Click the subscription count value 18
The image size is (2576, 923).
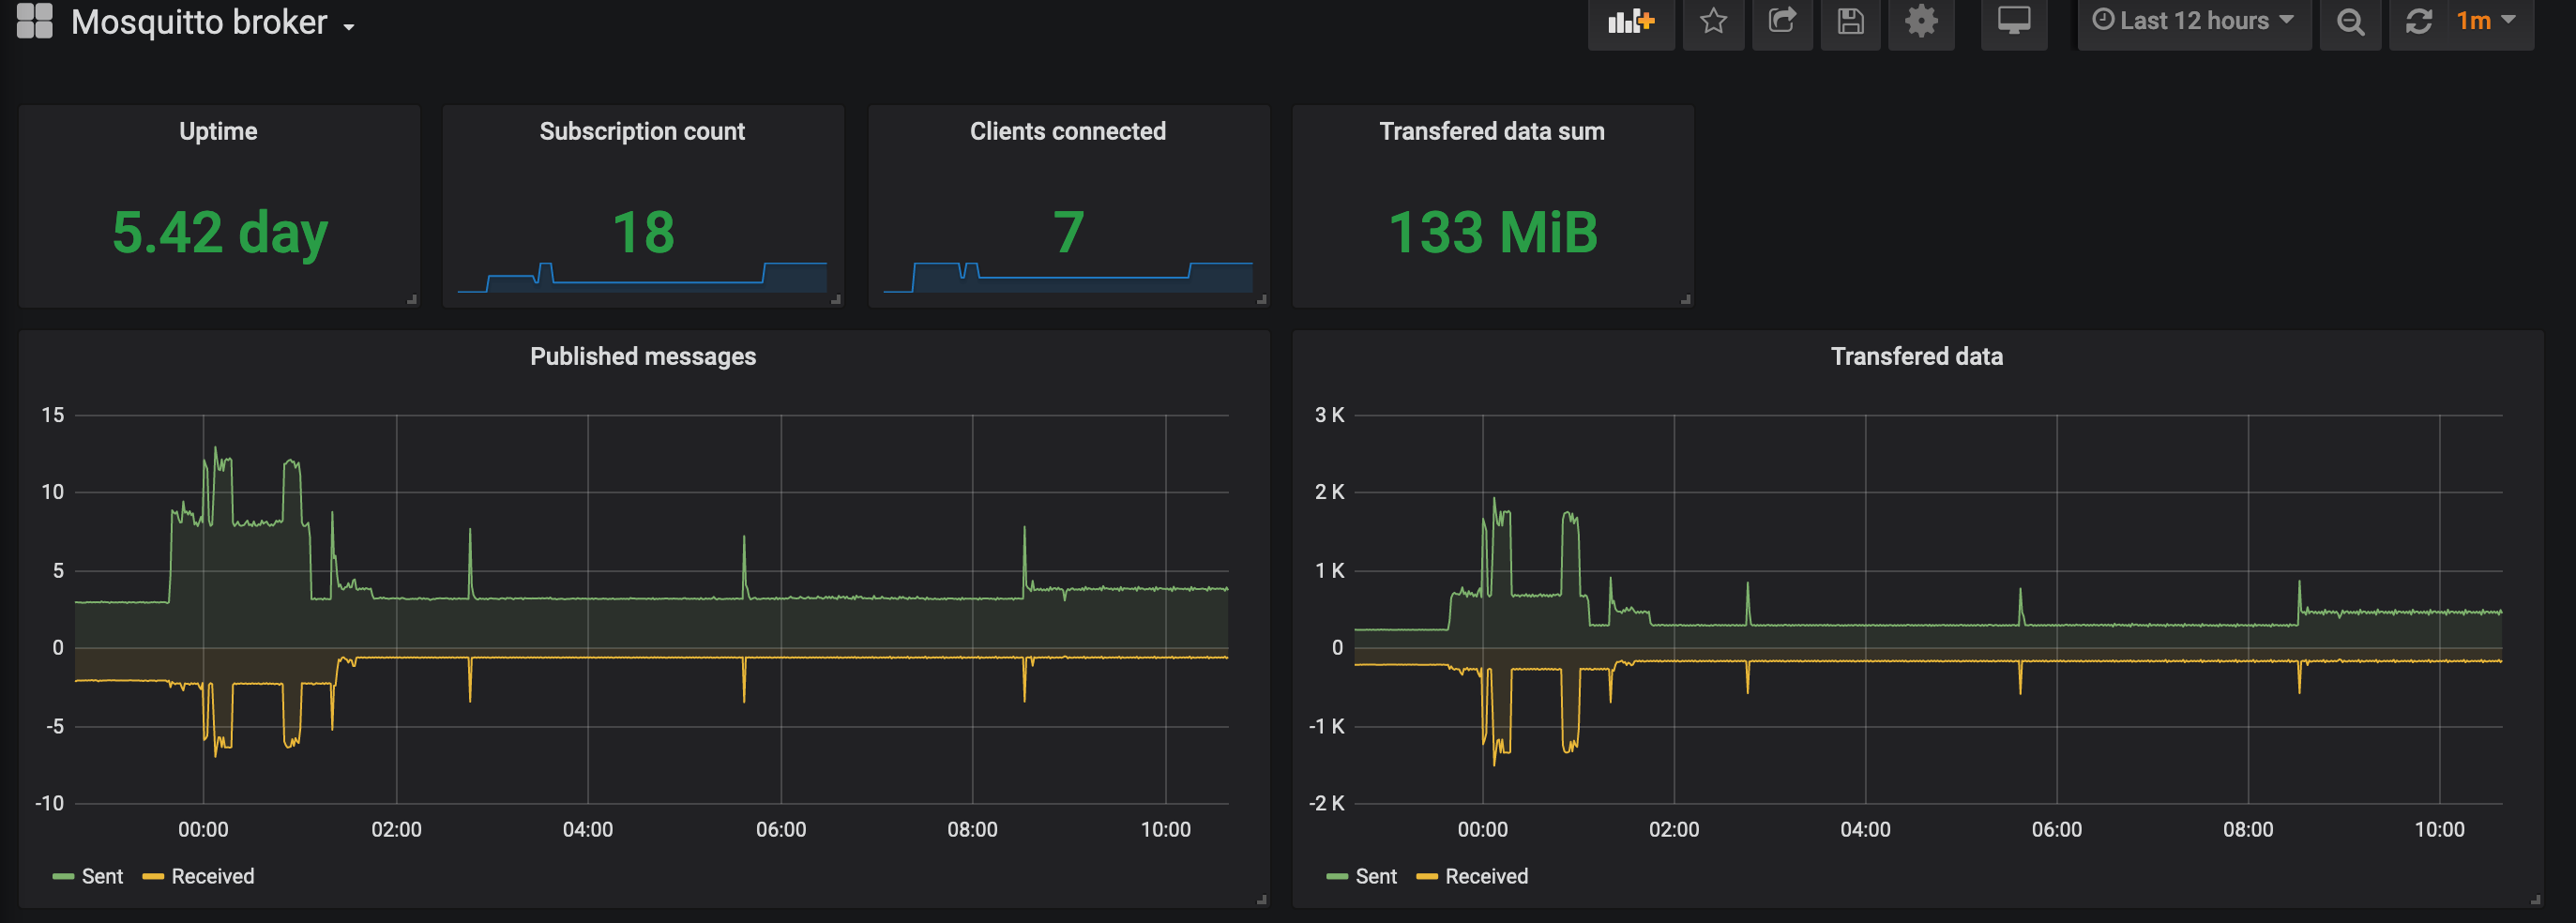coord(643,232)
